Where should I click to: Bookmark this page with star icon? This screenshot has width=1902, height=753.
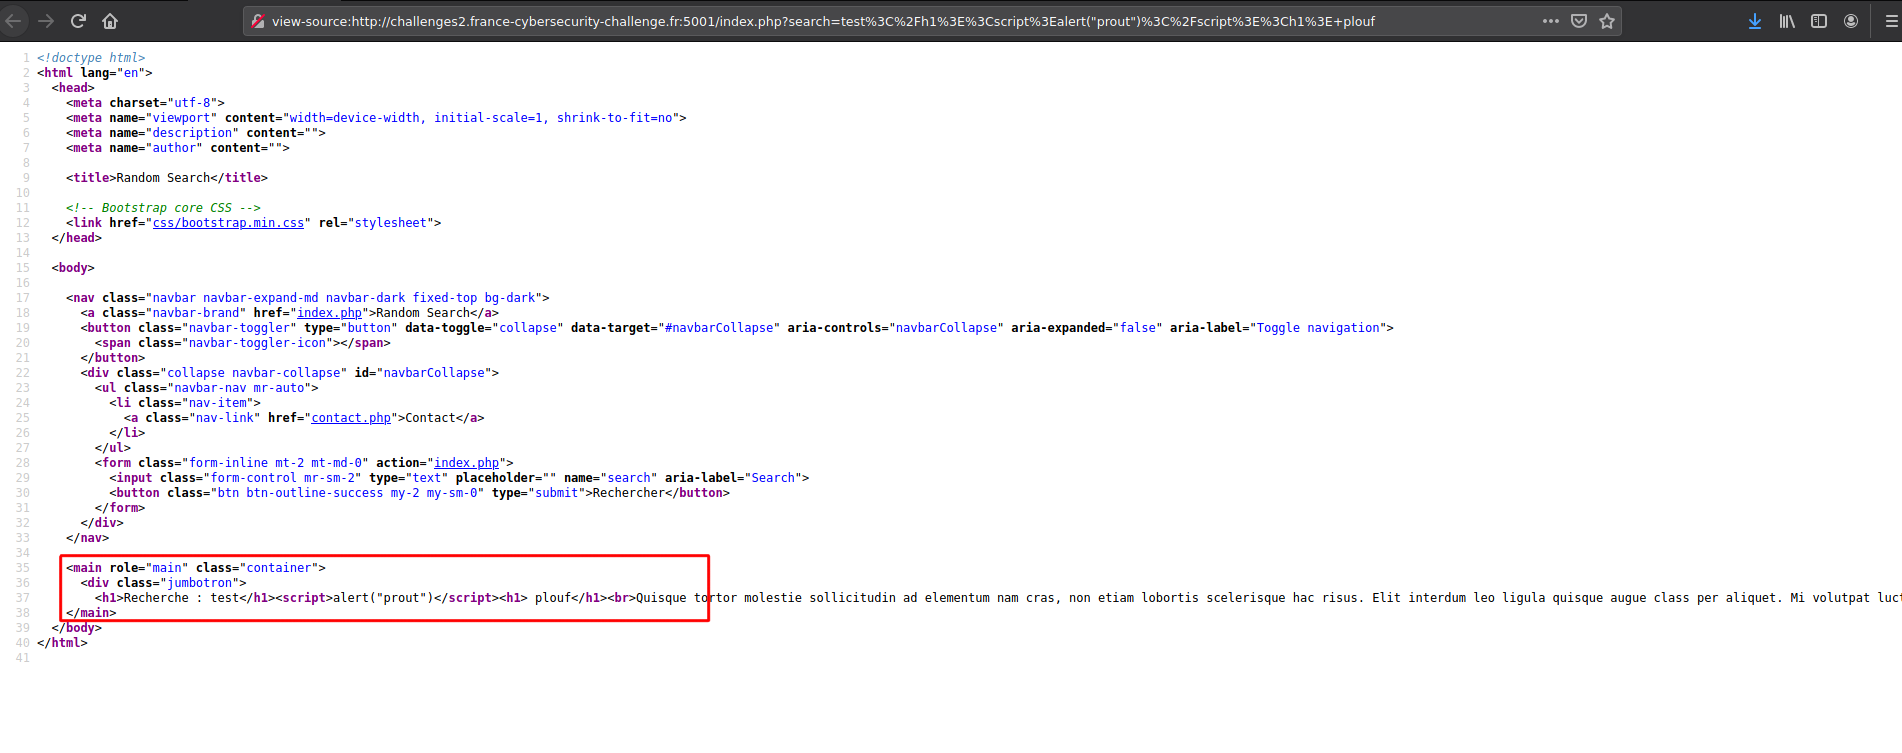coord(1607,21)
